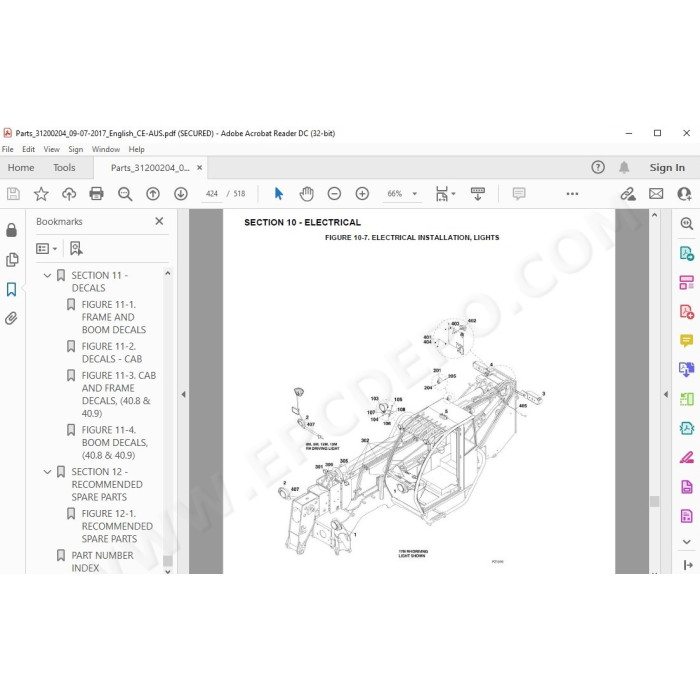Zoom in with plus icon
Image resolution: width=700 pixels, height=700 pixels.
tap(362, 194)
